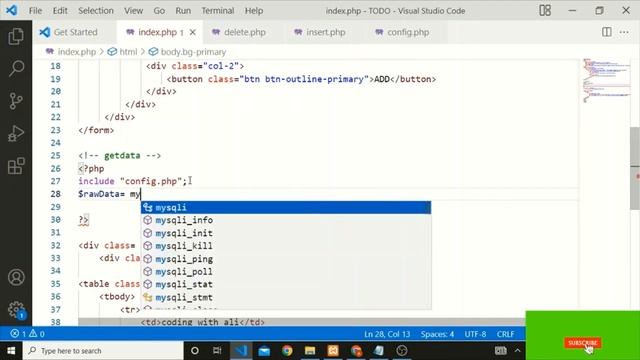Open the Extensions view
640x360 pixels.
[x=16, y=166]
